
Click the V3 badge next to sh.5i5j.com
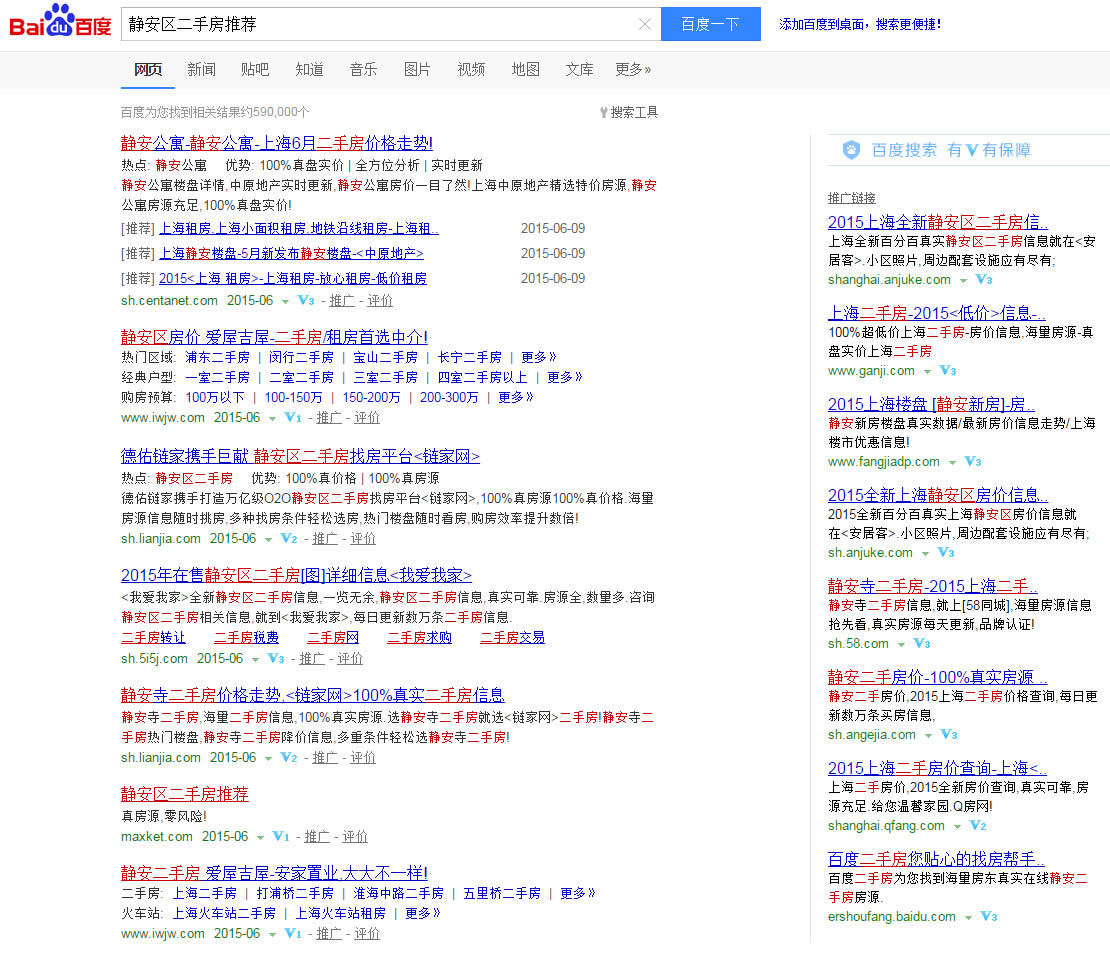click(275, 658)
